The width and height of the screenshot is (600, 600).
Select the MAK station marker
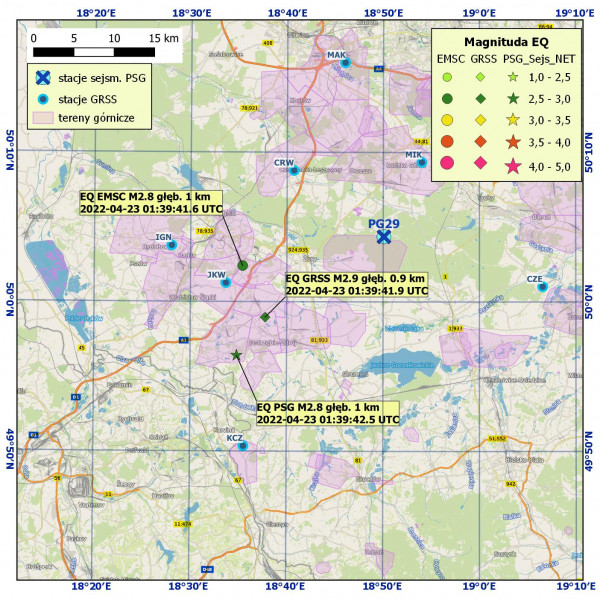tap(345, 63)
